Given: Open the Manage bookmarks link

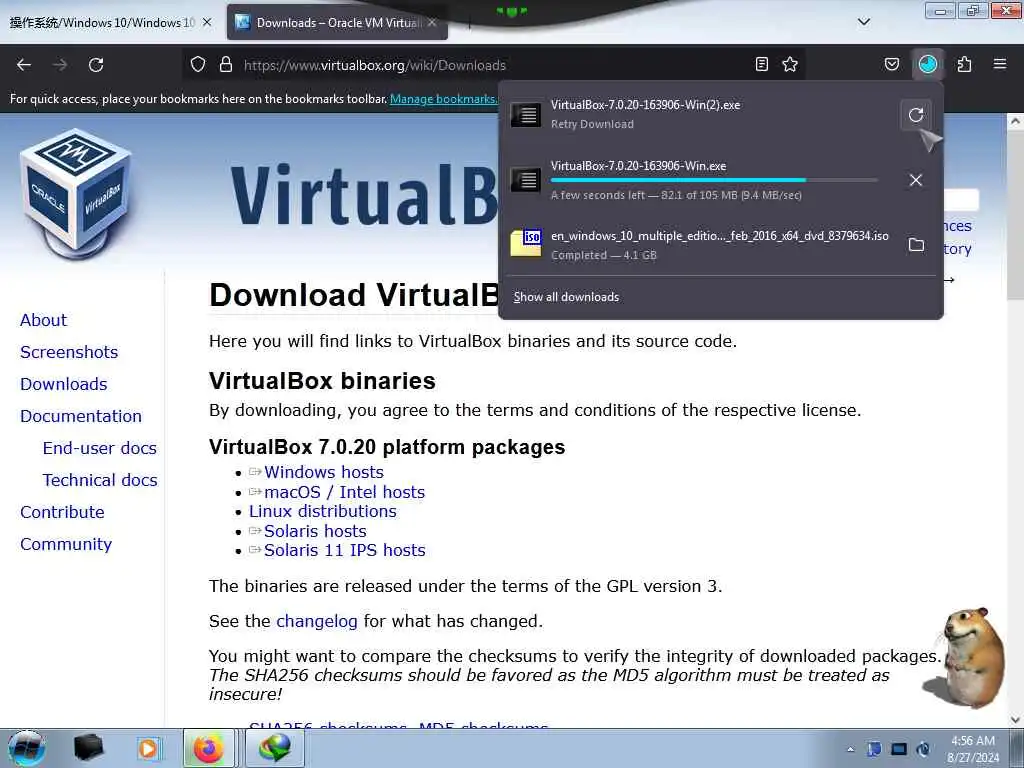Looking at the screenshot, I should 443,99.
